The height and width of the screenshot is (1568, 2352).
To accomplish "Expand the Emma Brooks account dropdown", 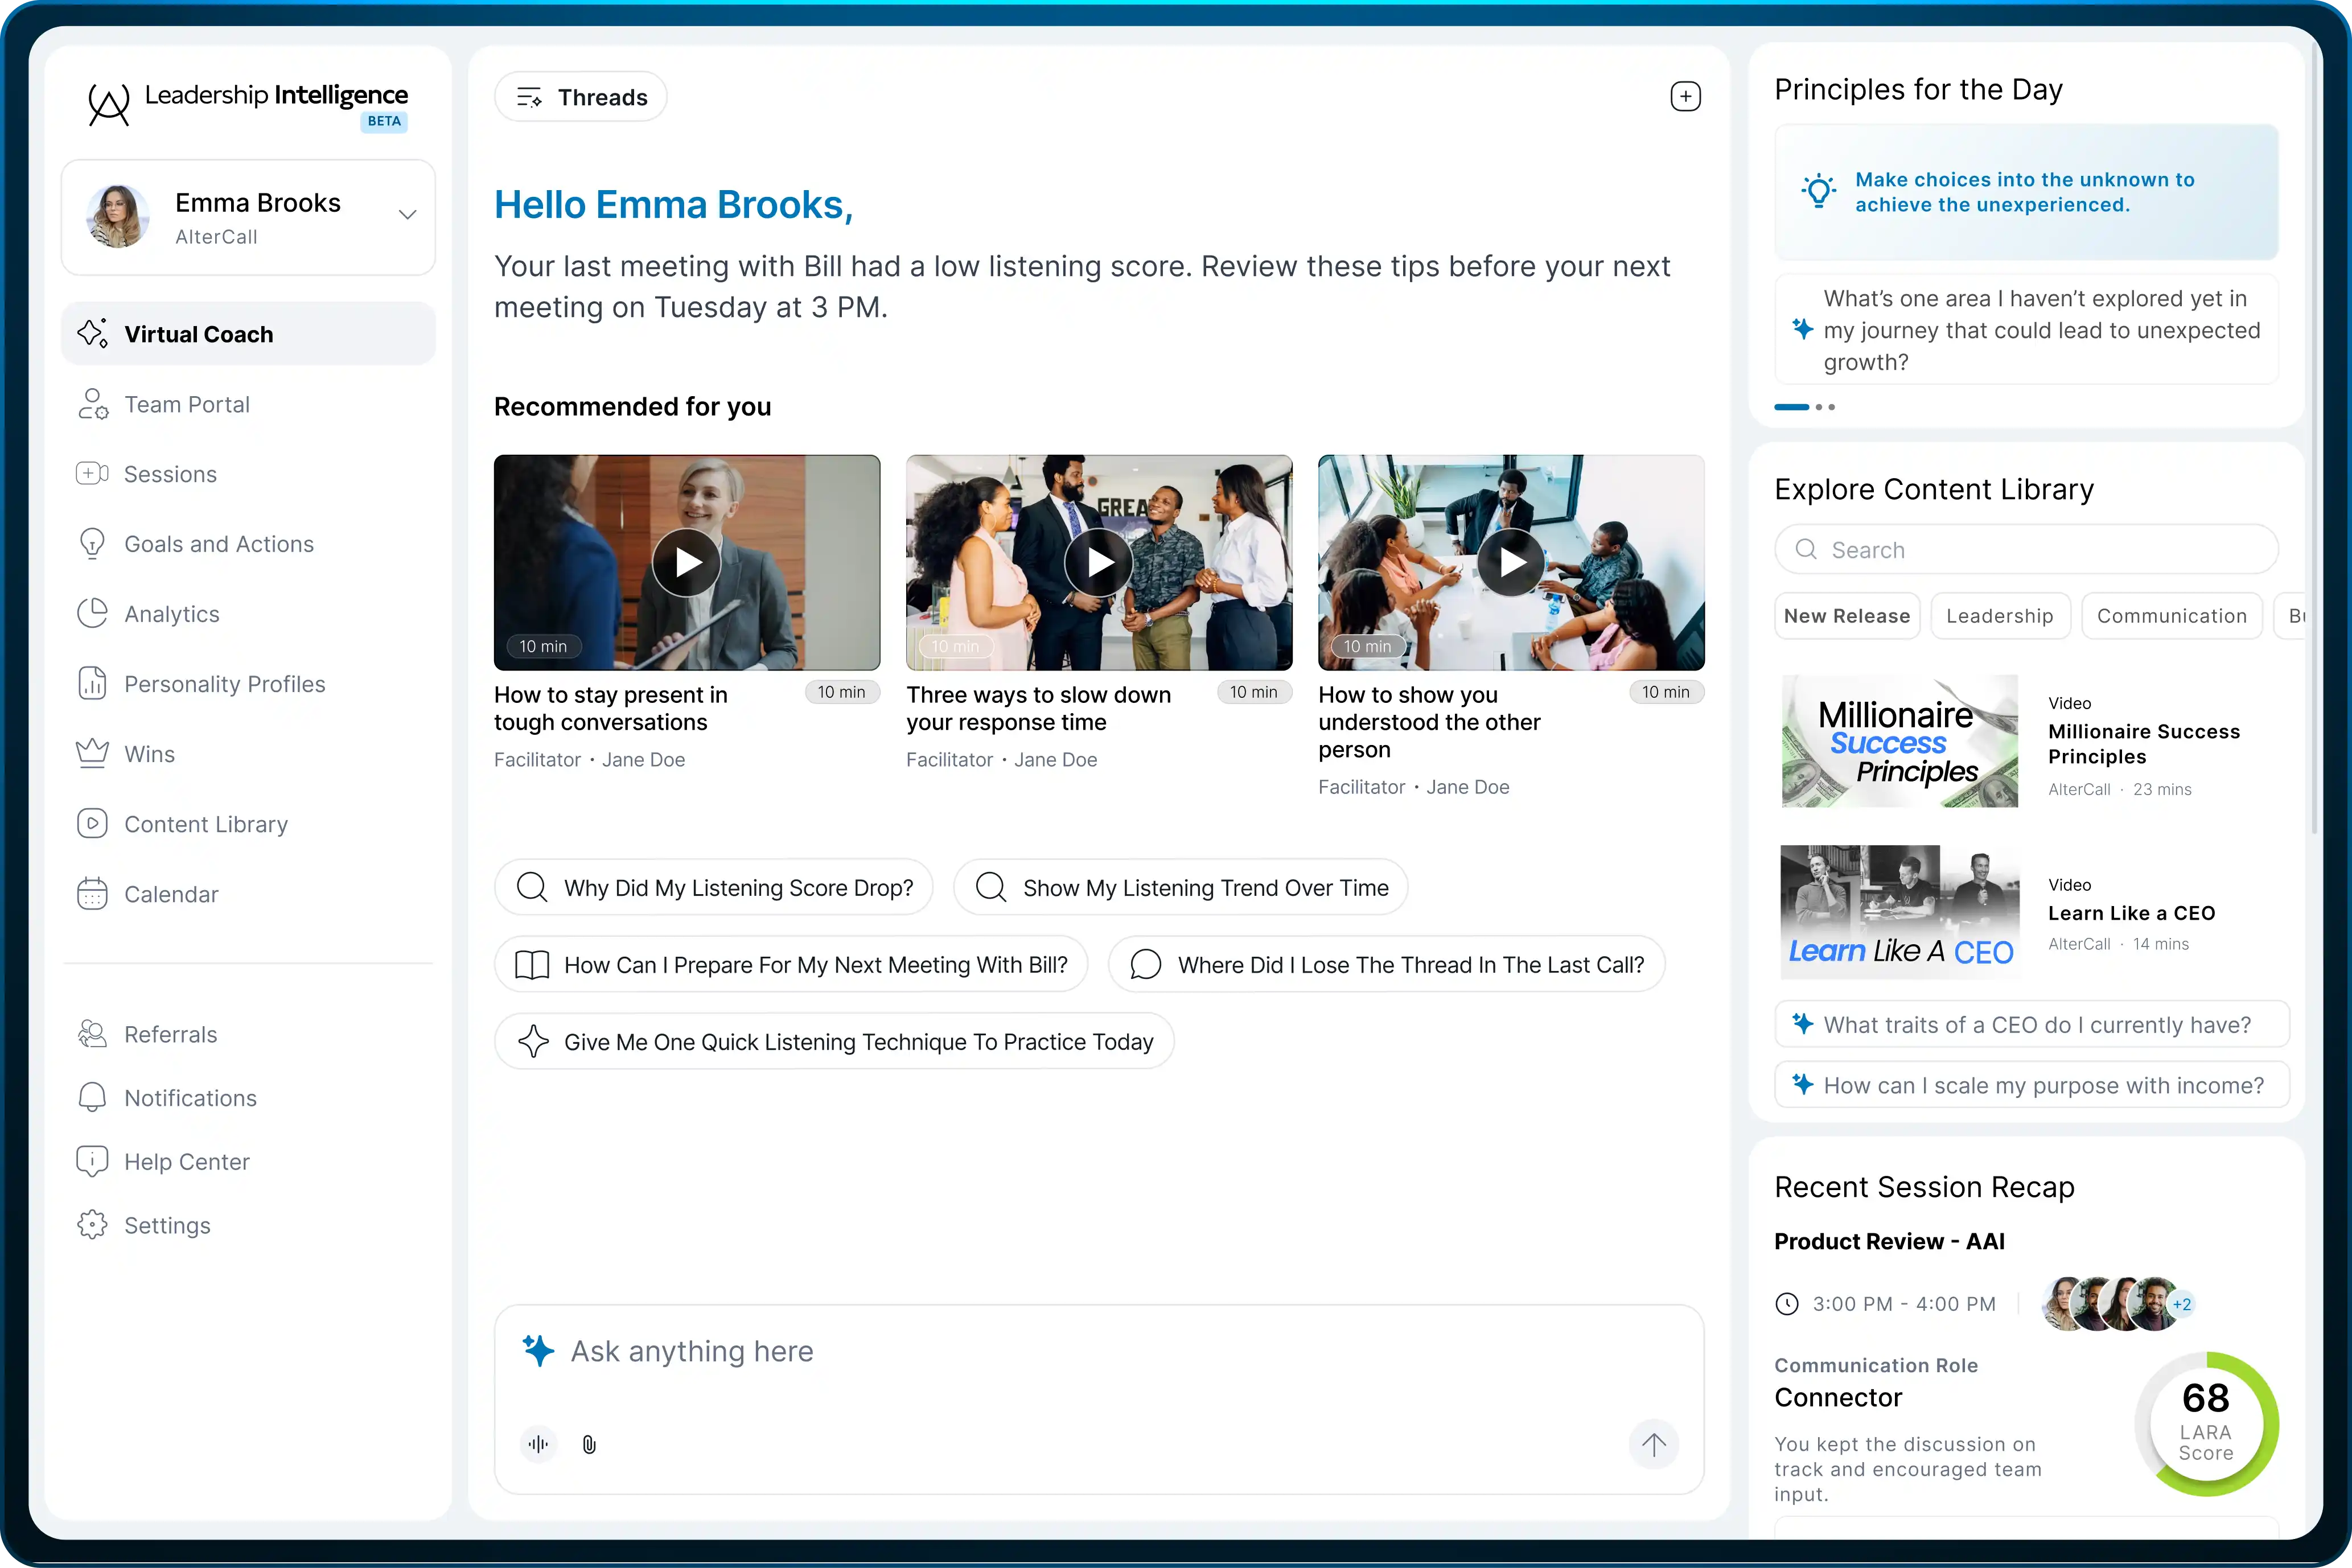I will [x=407, y=215].
